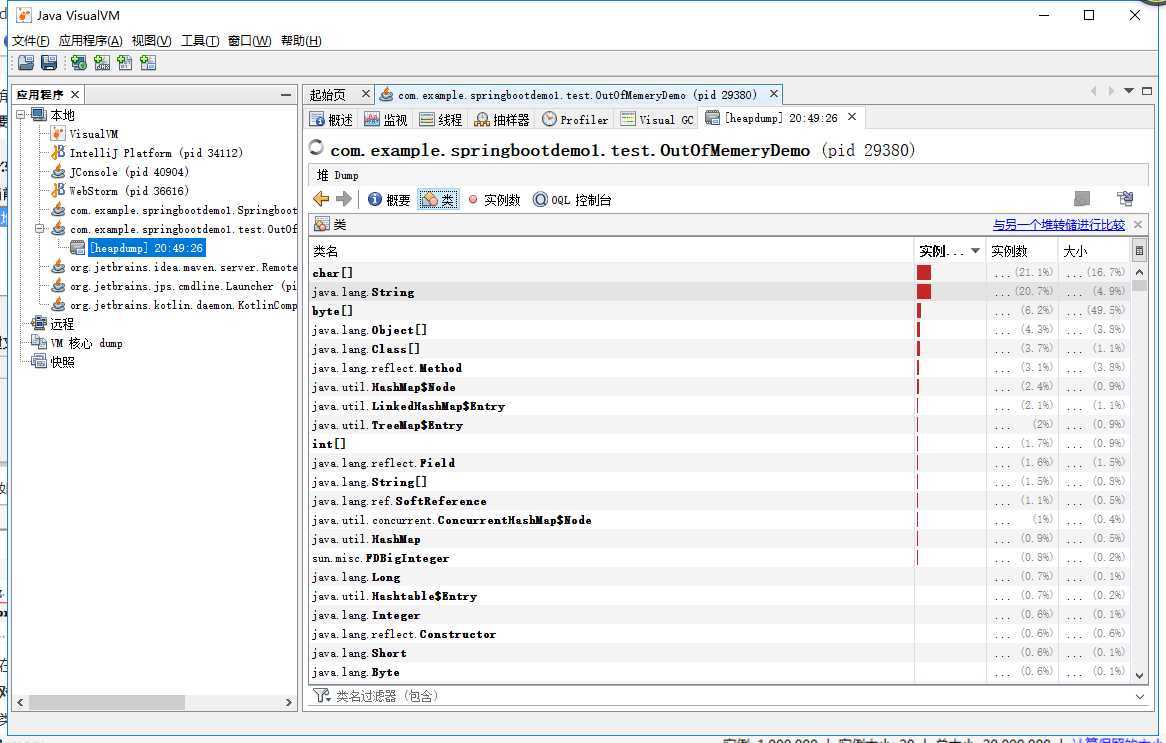1166x743 pixels.
Task: Click the 与另一个堆转储进行比较 link
Action: 1058,225
